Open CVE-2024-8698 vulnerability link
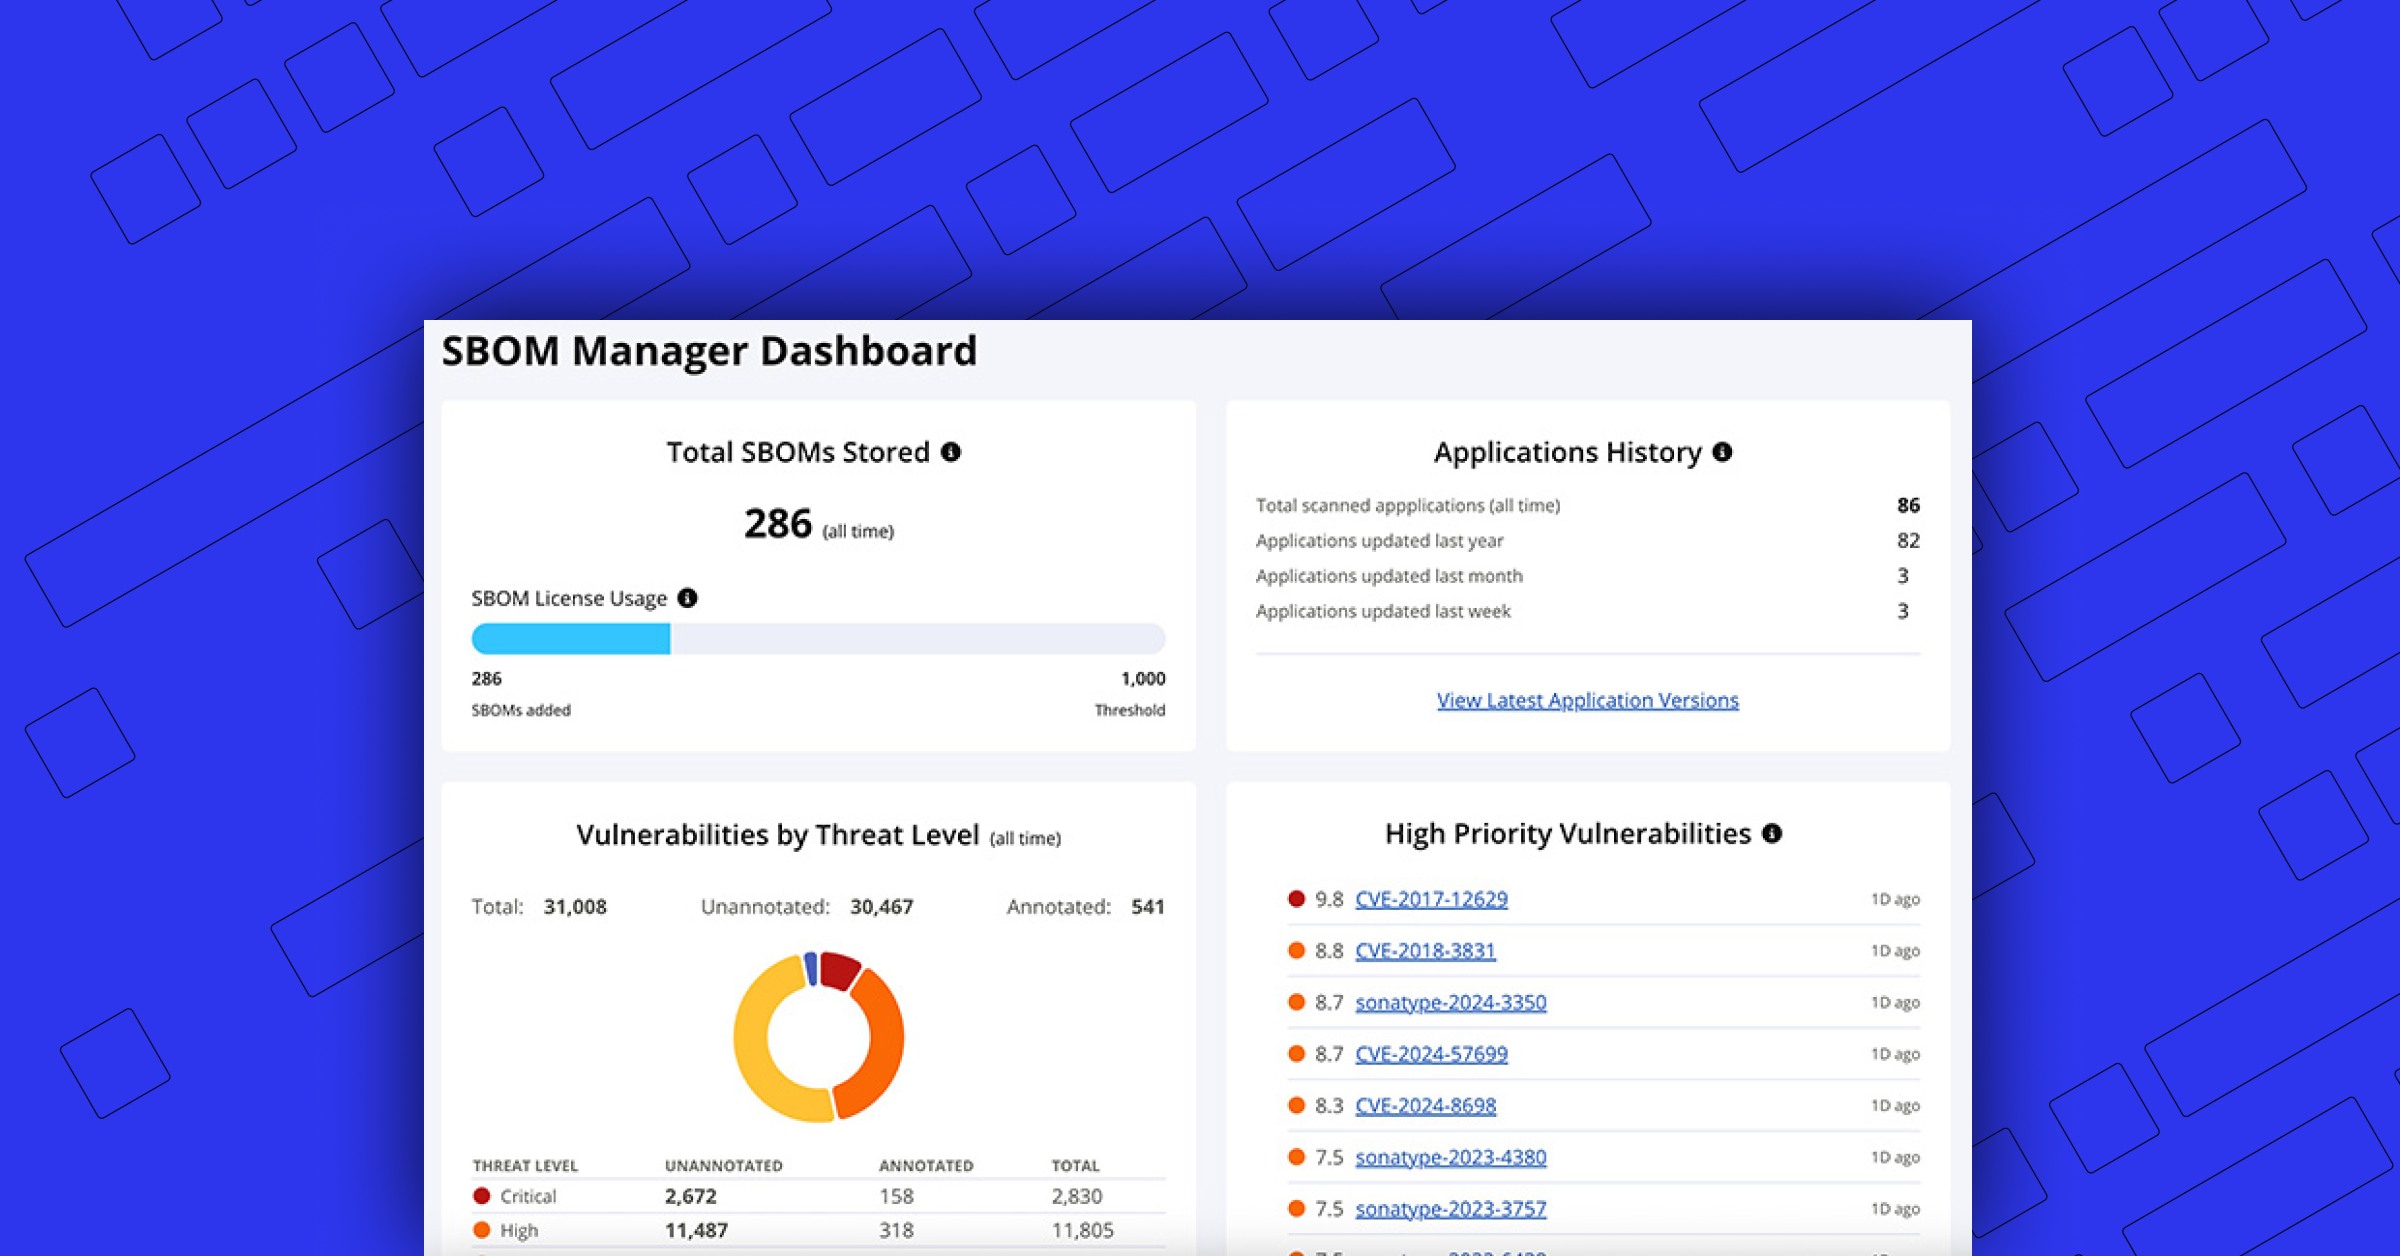Viewport: 2400px width, 1256px height. point(1425,1105)
